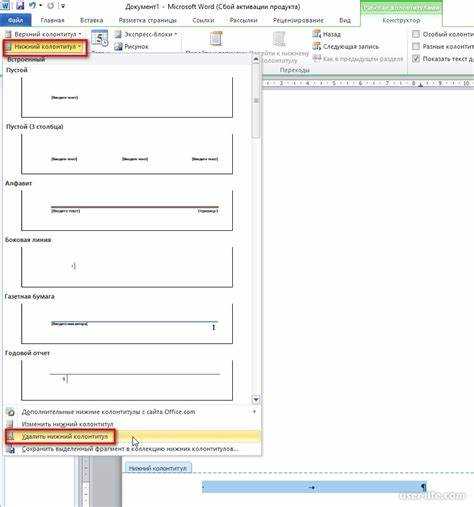Screen dimensions: 474x507
Task: Choose the Годовой отчет footer thumbnail
Action: pos(127,380)
